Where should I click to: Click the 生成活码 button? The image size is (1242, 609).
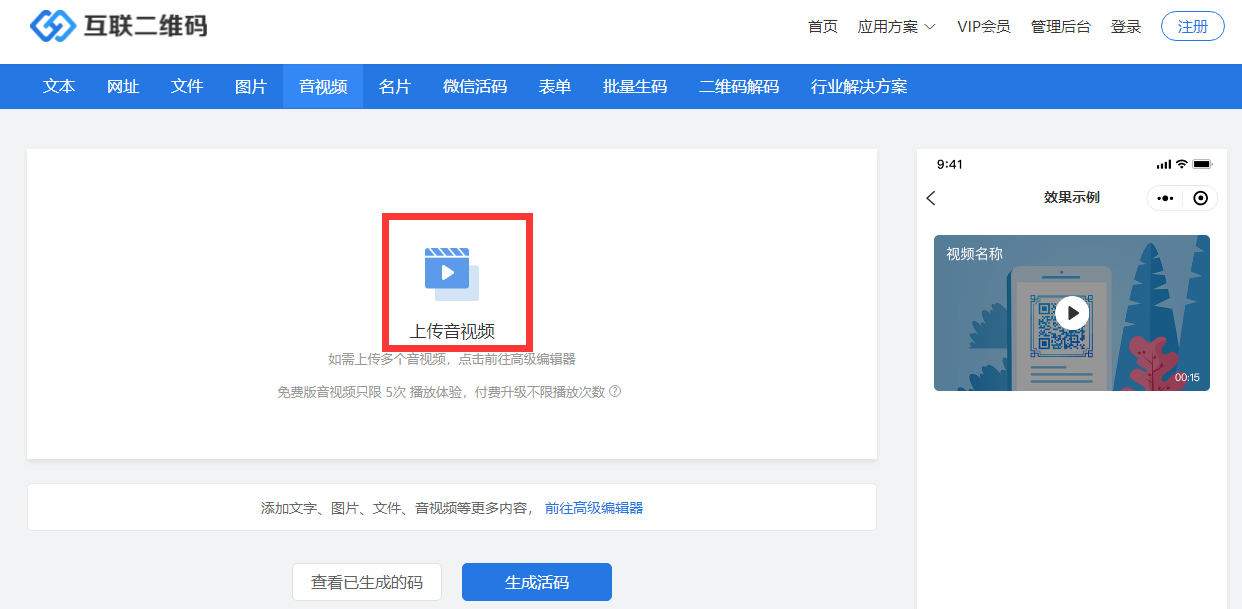(x=537, y=582)
